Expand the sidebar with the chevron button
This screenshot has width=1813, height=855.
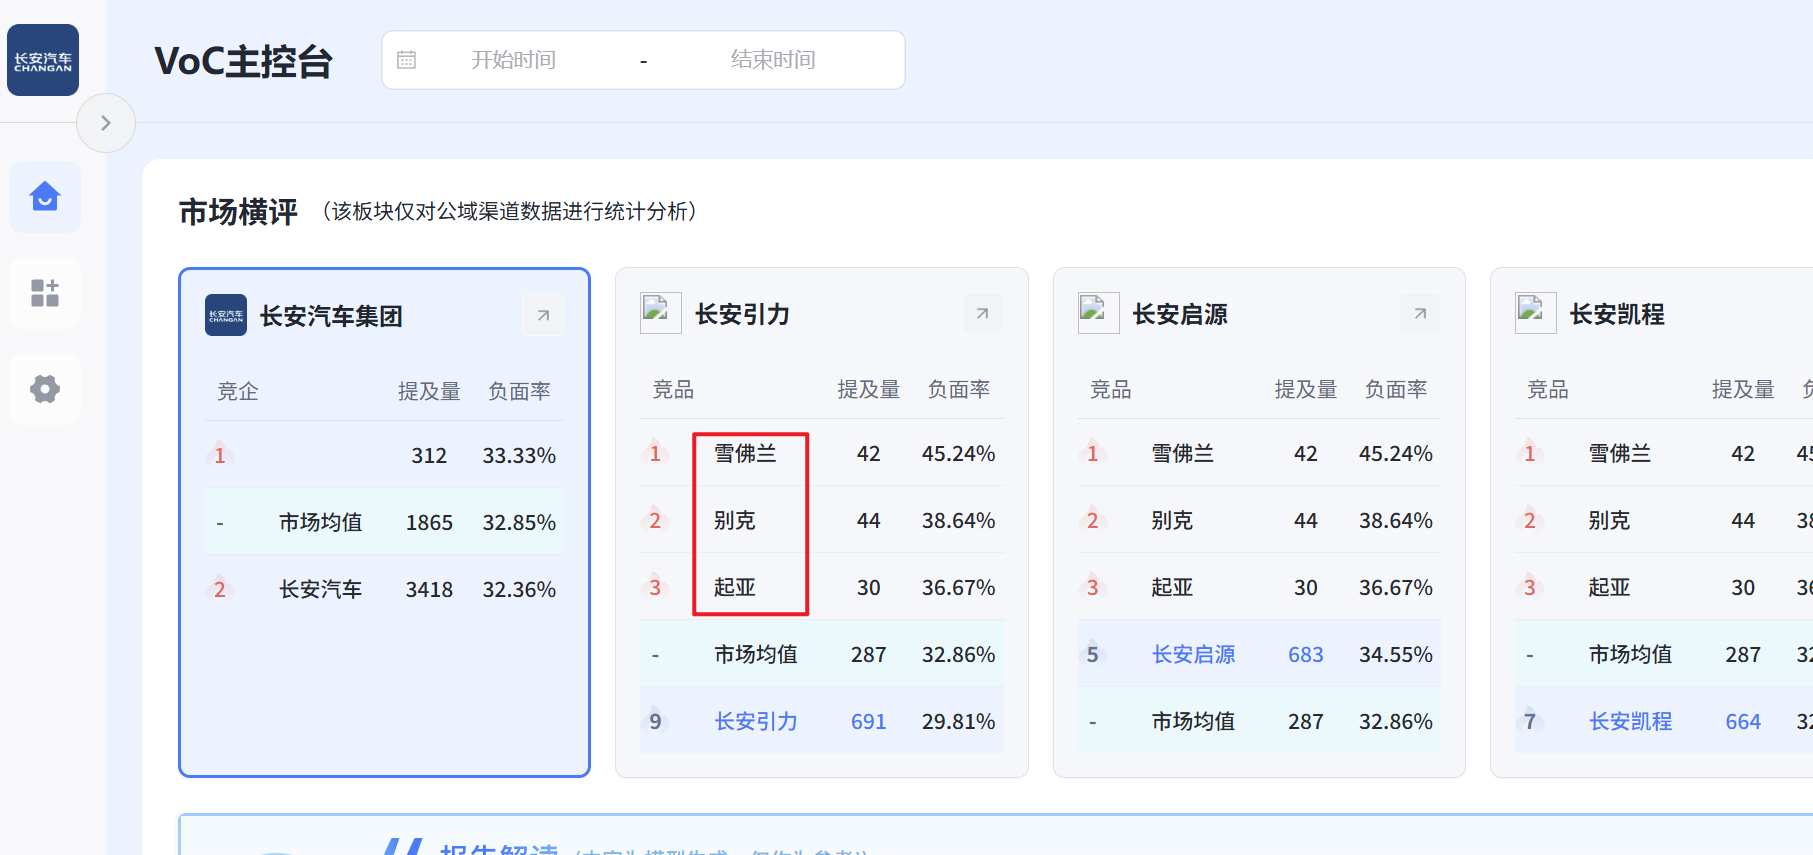click(x=106, y=123)
